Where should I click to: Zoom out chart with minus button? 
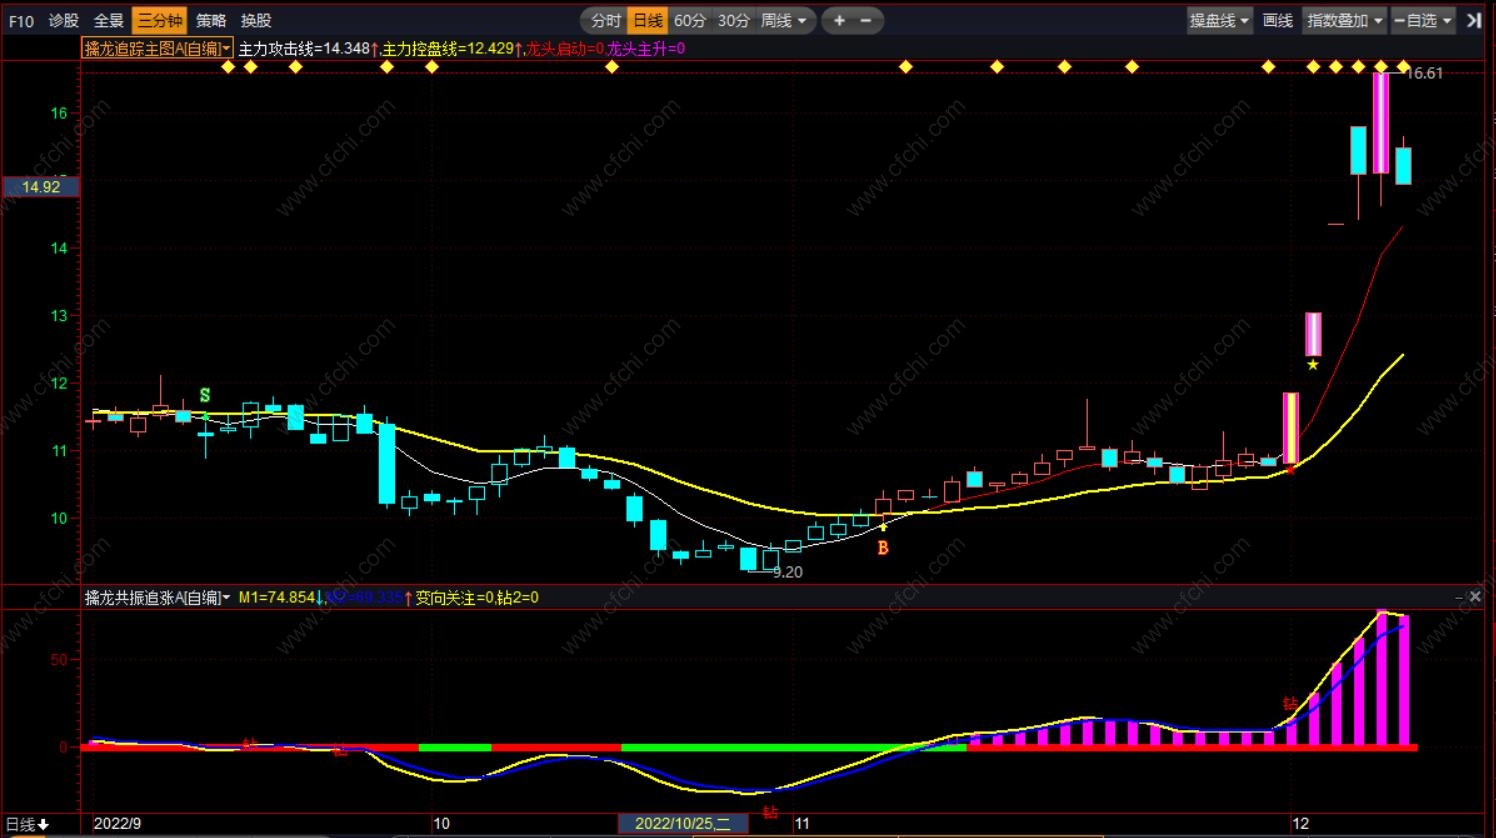pyautogui.click(x=866, y=20)
